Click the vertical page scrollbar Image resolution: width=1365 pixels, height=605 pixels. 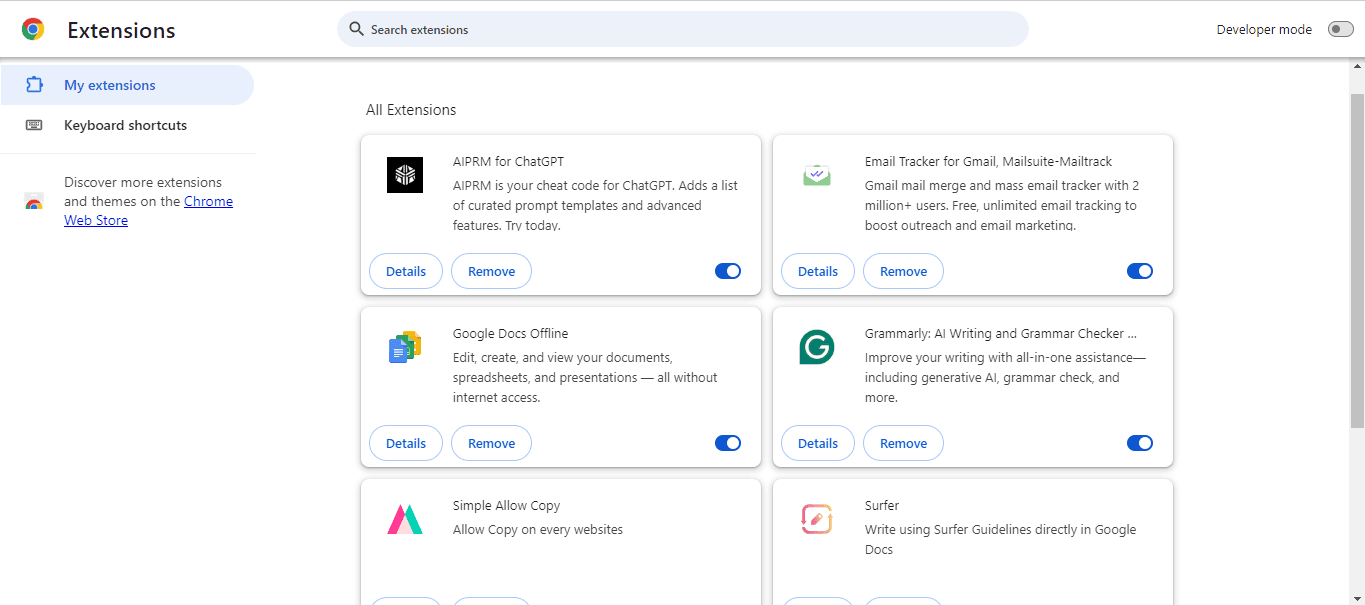click(1357, 260)
